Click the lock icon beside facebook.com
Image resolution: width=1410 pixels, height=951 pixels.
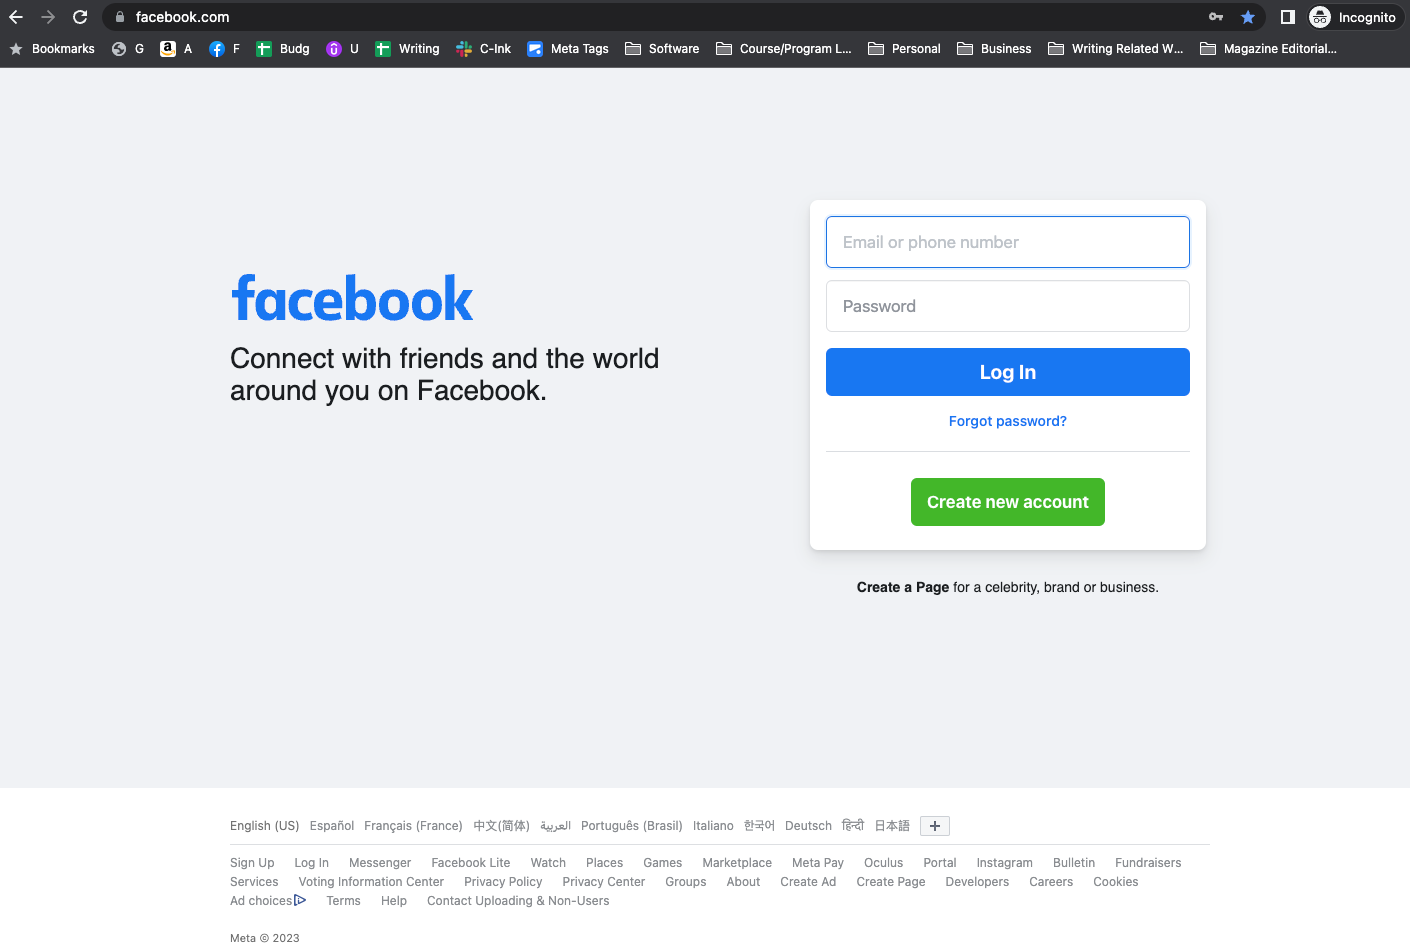click(120, 17)
